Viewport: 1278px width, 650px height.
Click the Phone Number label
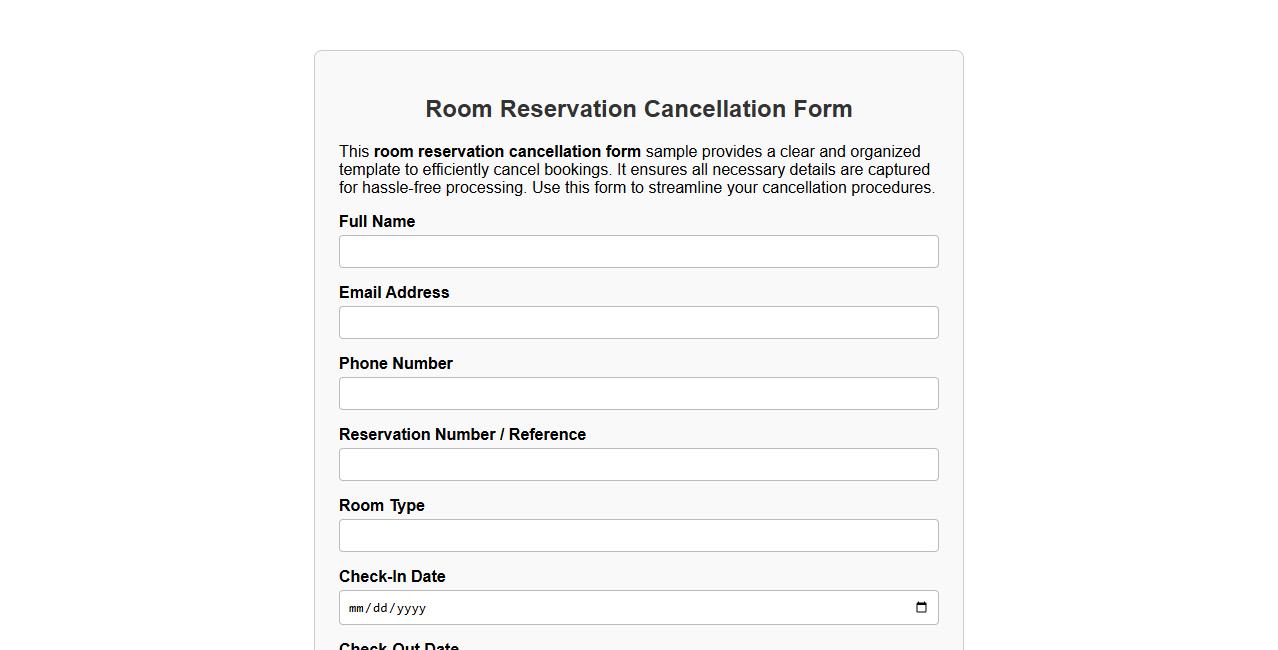click(395, 363)
